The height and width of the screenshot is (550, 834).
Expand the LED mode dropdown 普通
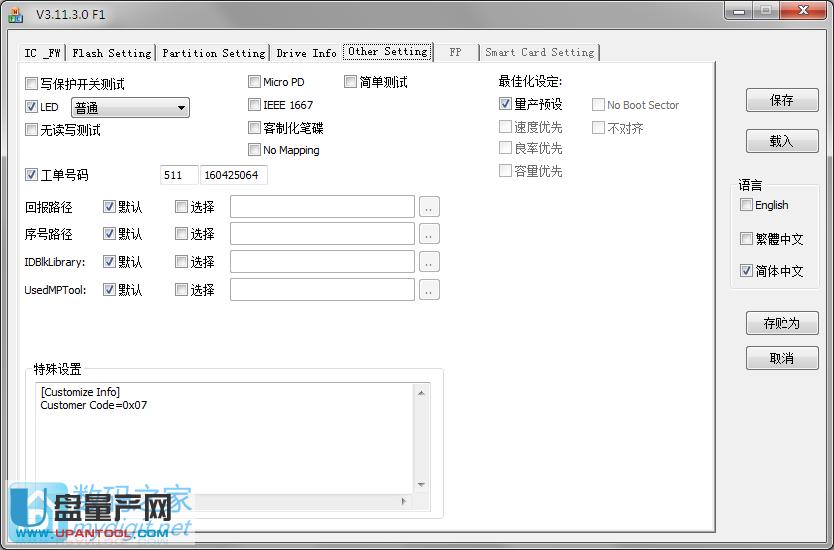click(x=130, y=108)
